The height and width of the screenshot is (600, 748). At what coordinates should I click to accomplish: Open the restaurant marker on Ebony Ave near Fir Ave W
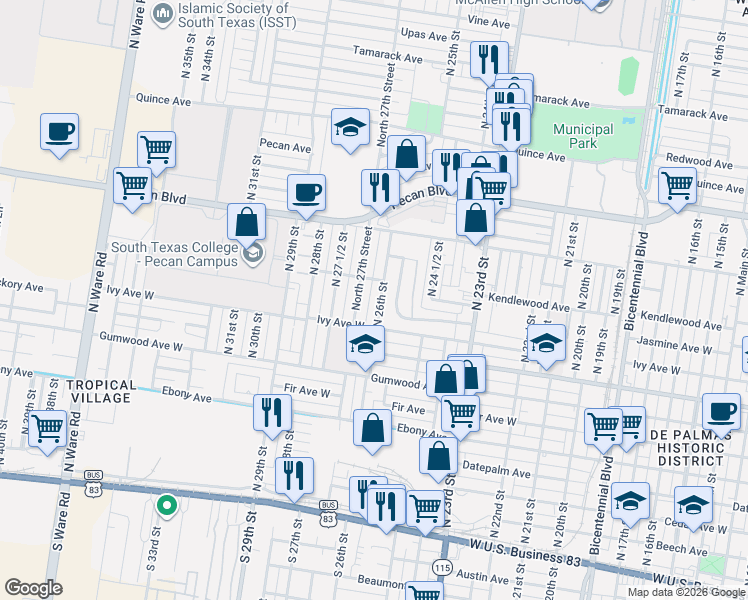point(272,416)
